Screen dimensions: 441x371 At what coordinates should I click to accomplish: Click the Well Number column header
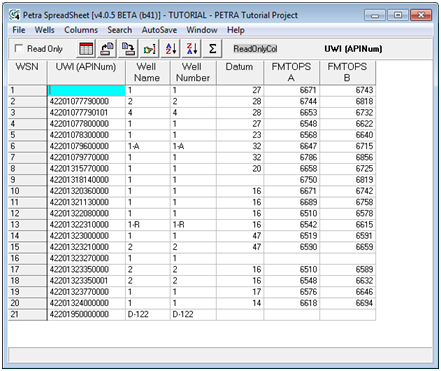193,72
